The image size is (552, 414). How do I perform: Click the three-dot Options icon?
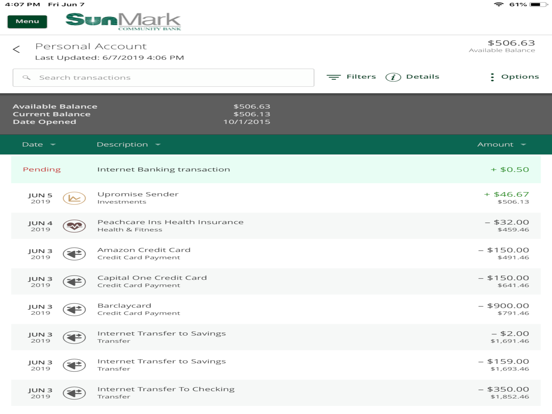[x=492, y=77]
